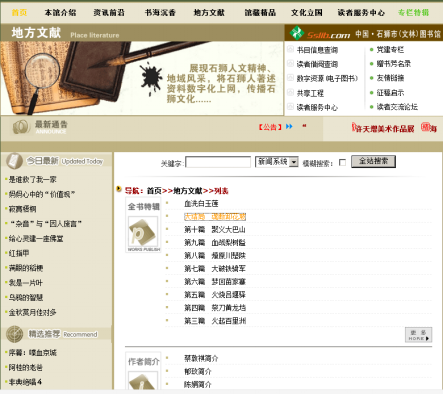Click the 全站搜索 button

pyautogui.click(x=373, y=162)
